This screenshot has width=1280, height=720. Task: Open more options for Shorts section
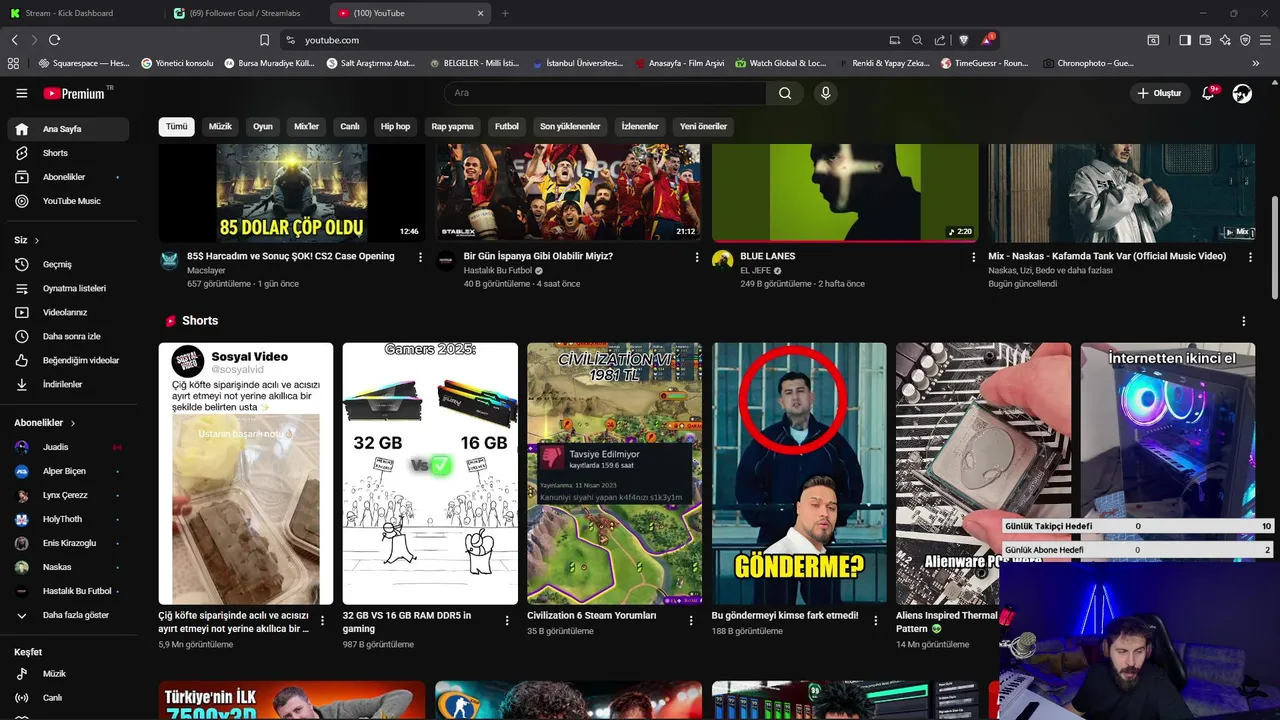tap(1244, 321)
